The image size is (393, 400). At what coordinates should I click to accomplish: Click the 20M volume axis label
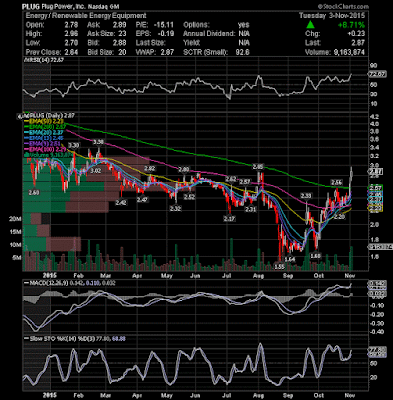16,219
